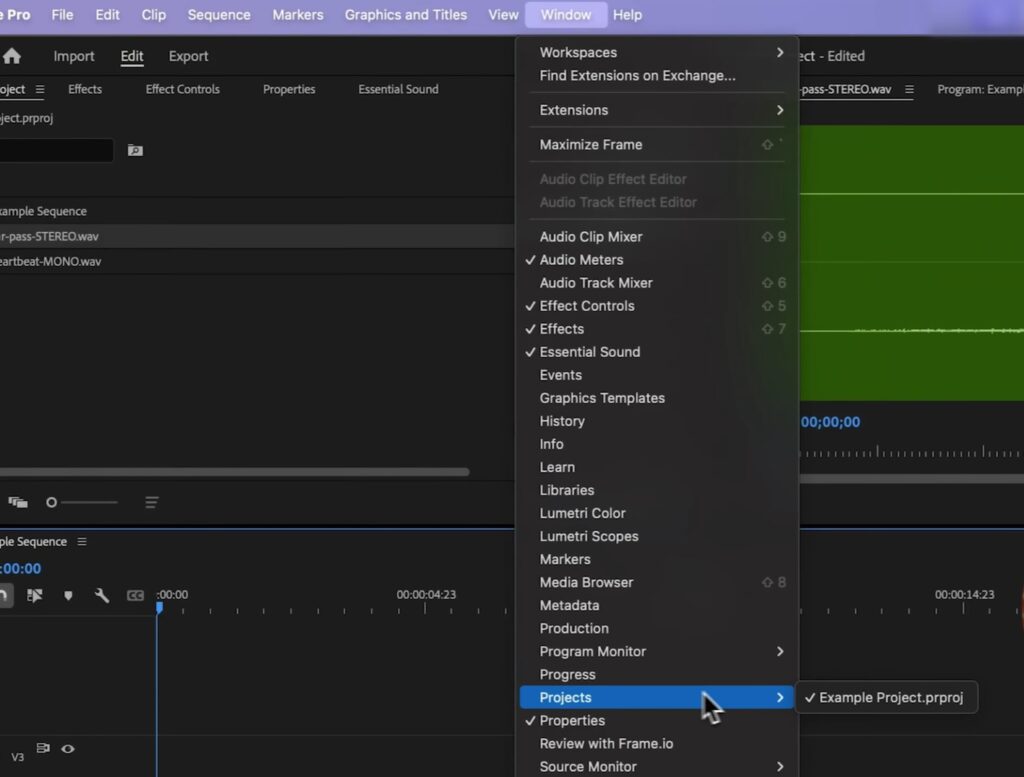Close the Window menu
Screen dimensions: 1024x777
click(566, 14)
